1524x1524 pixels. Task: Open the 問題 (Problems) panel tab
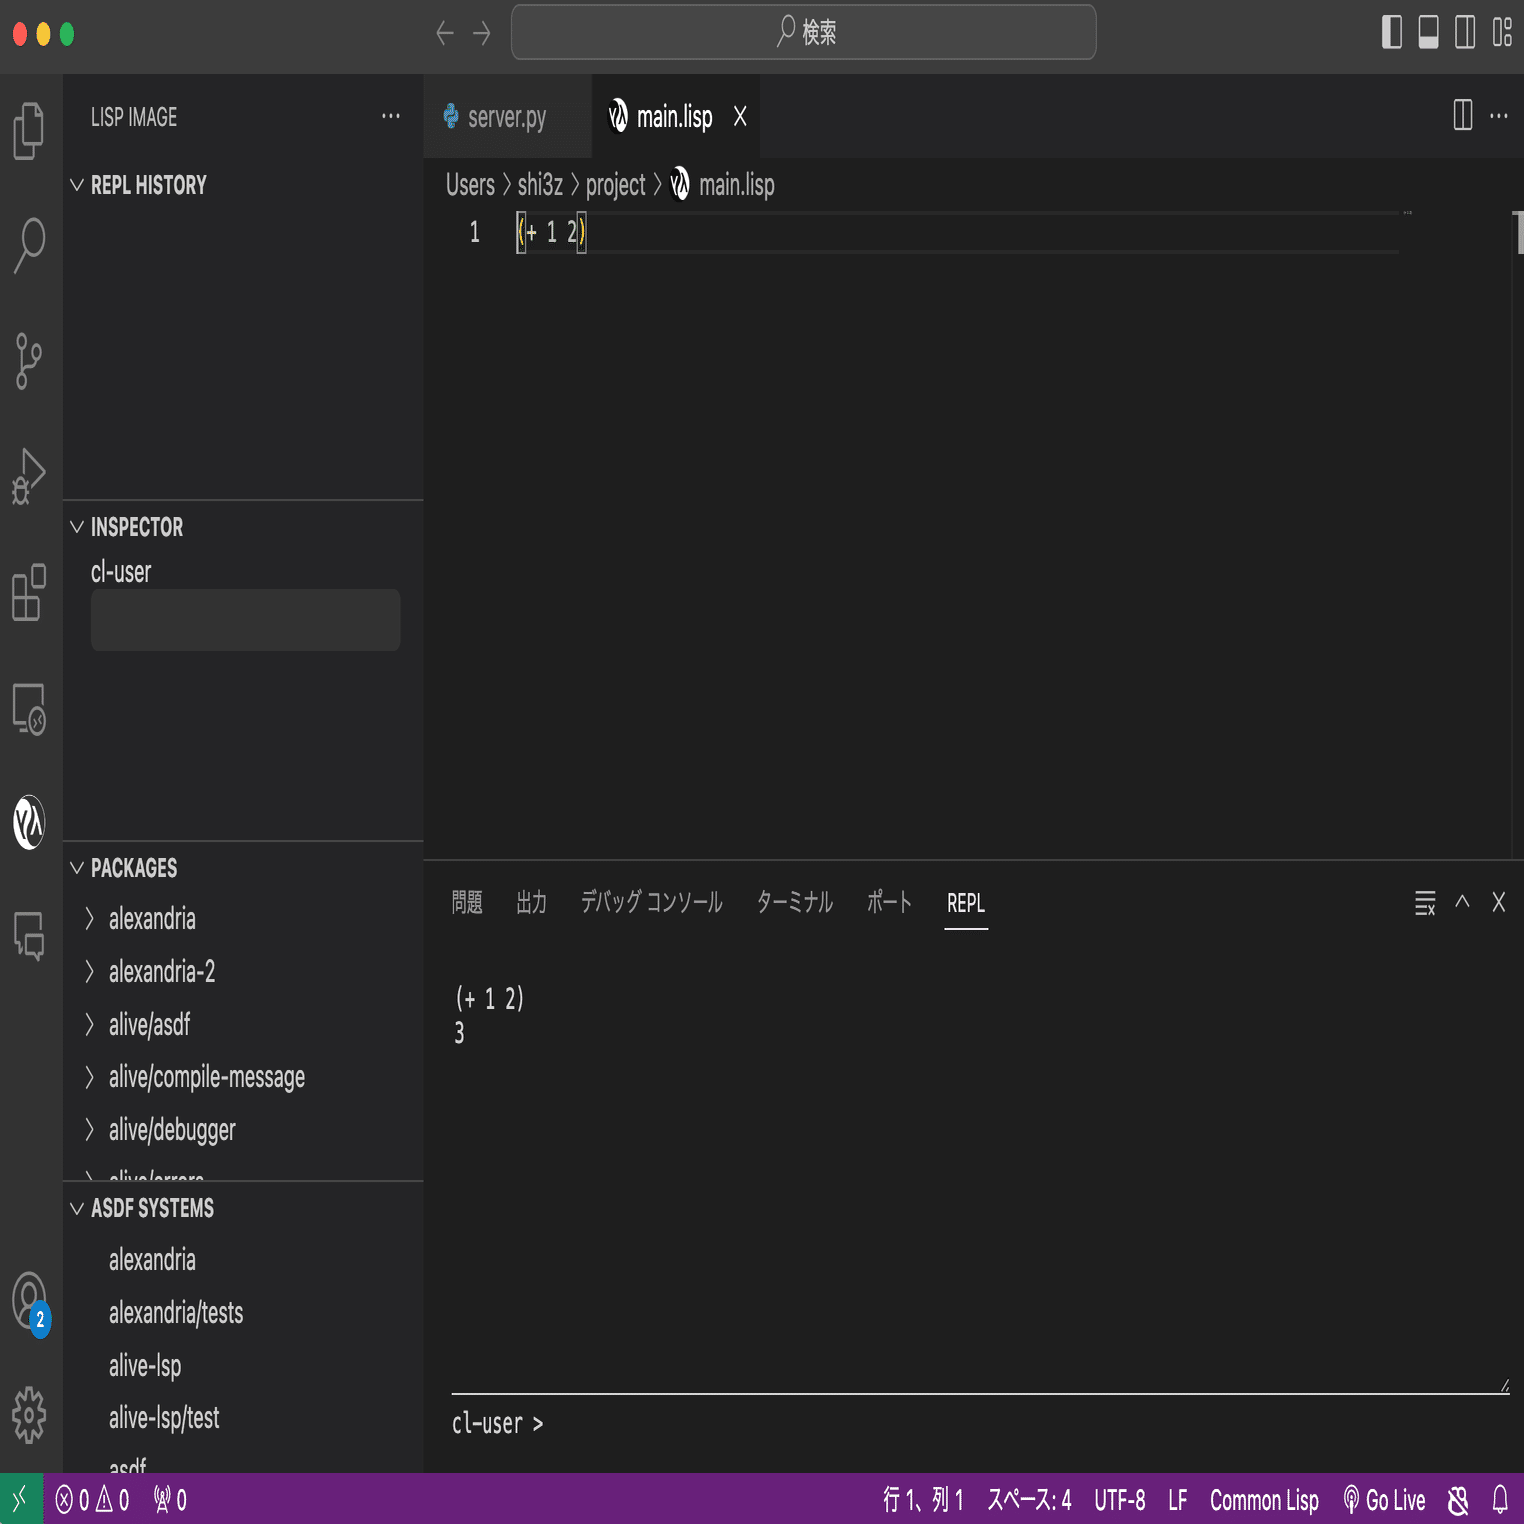(x=467, y=903)
